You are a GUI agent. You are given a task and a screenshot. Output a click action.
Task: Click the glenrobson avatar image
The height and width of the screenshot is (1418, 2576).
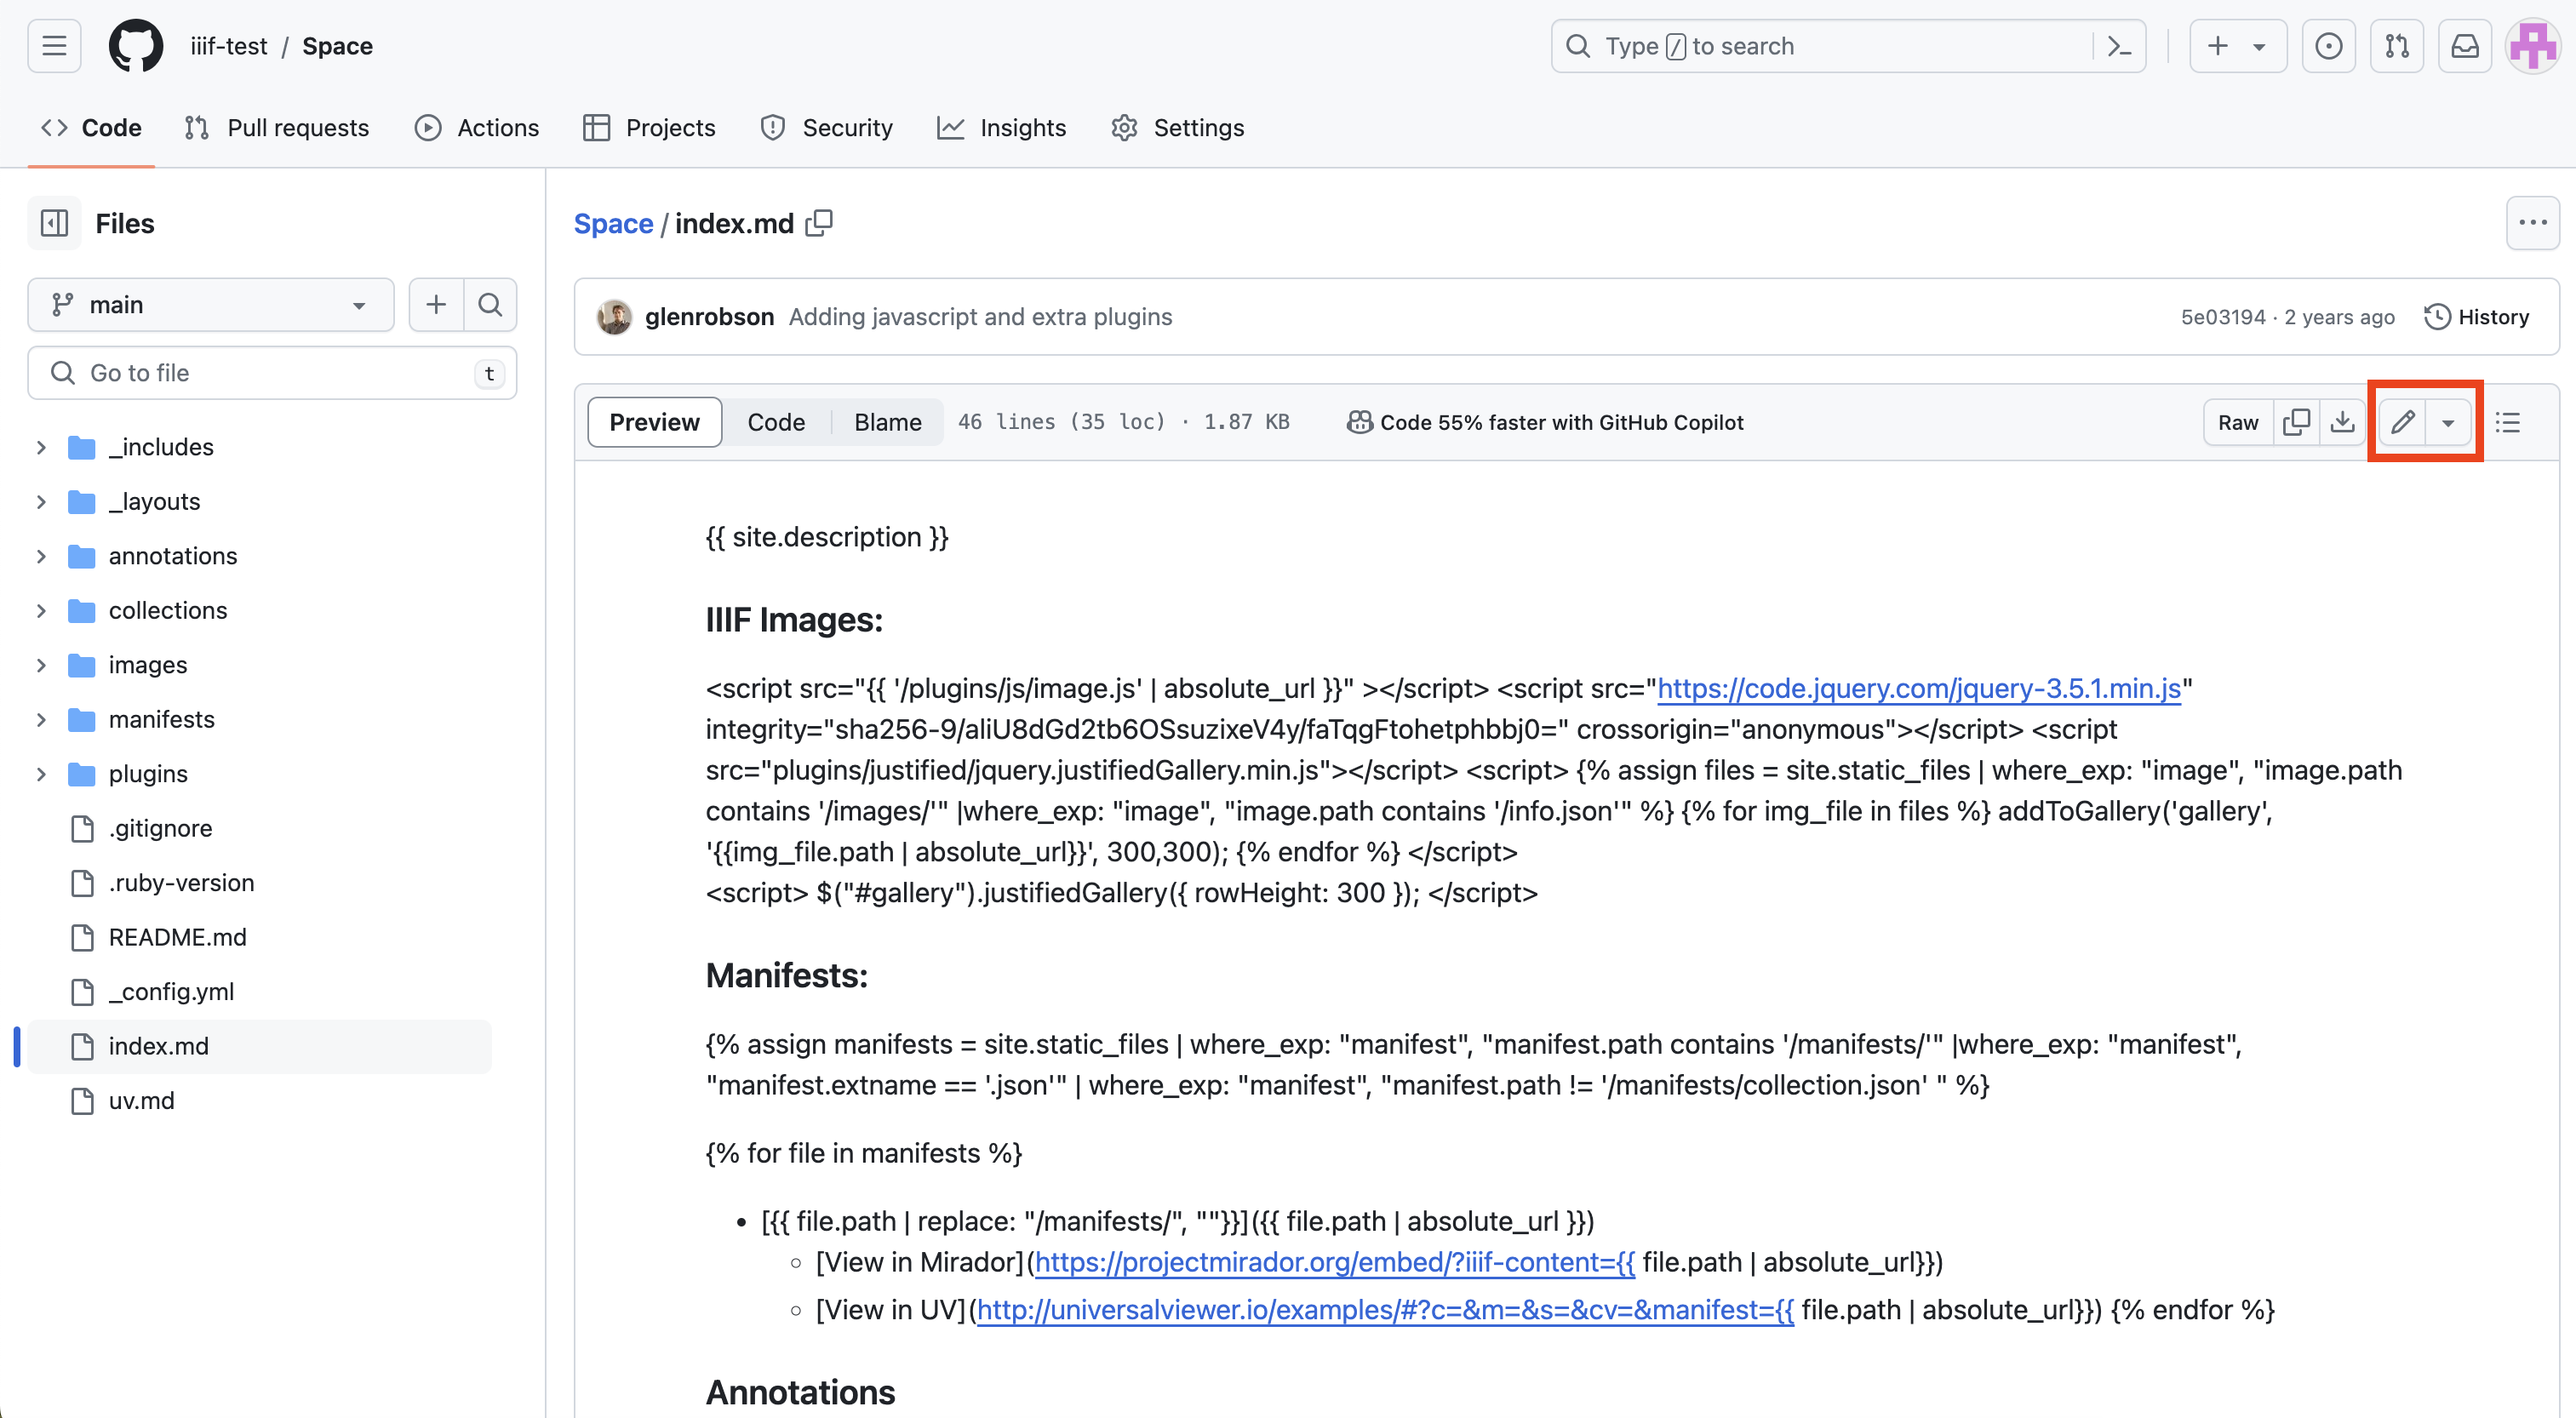pos(614,316)
